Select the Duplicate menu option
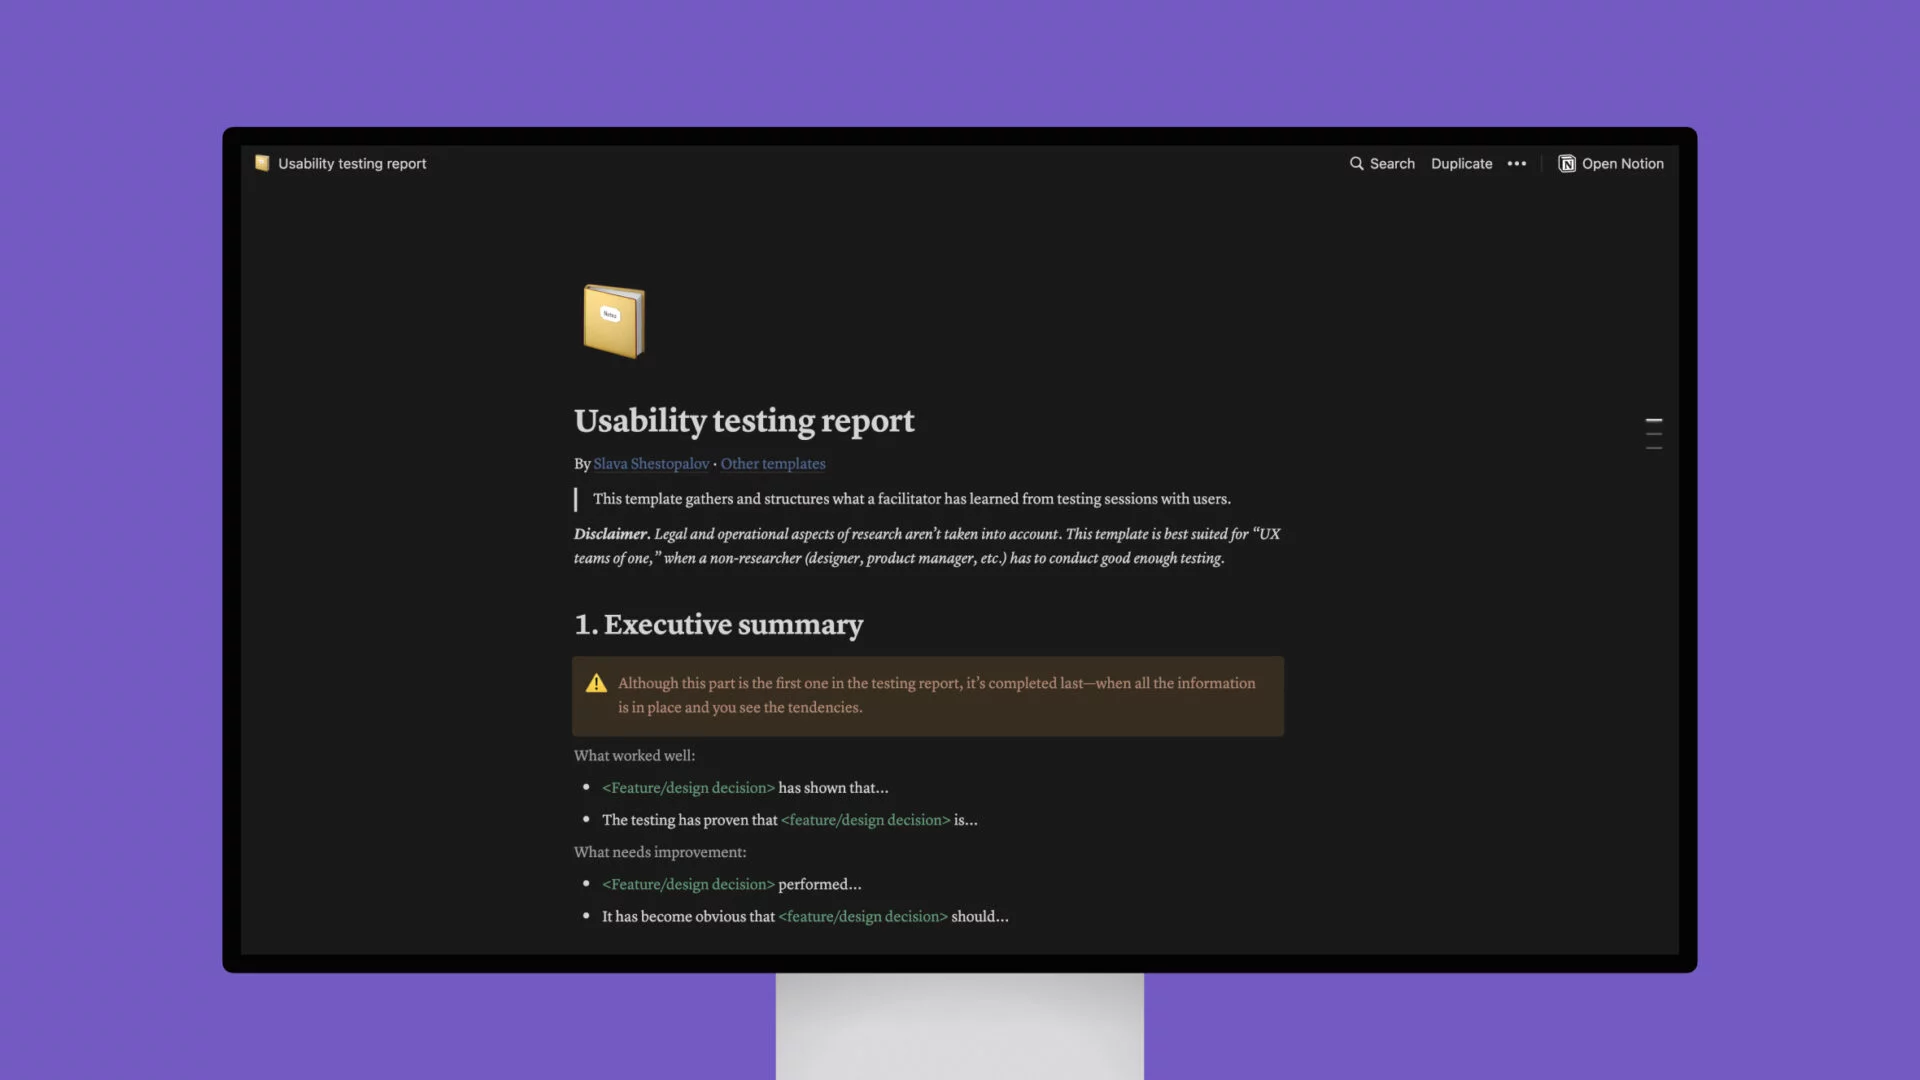Viewport: 1920px width, 1080px height. [x=1461, y=162]
